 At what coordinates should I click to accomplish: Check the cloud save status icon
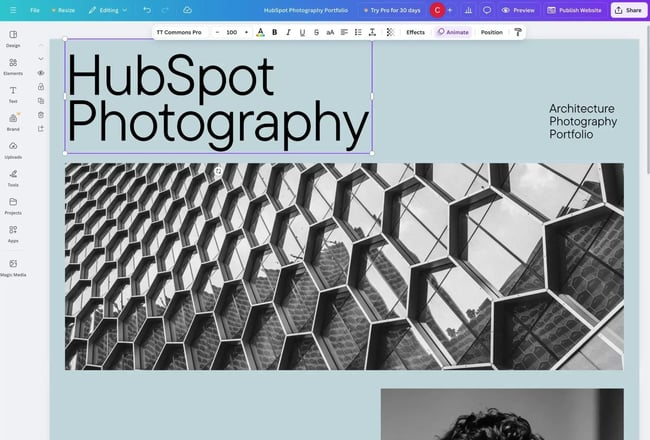click(187, 10)
